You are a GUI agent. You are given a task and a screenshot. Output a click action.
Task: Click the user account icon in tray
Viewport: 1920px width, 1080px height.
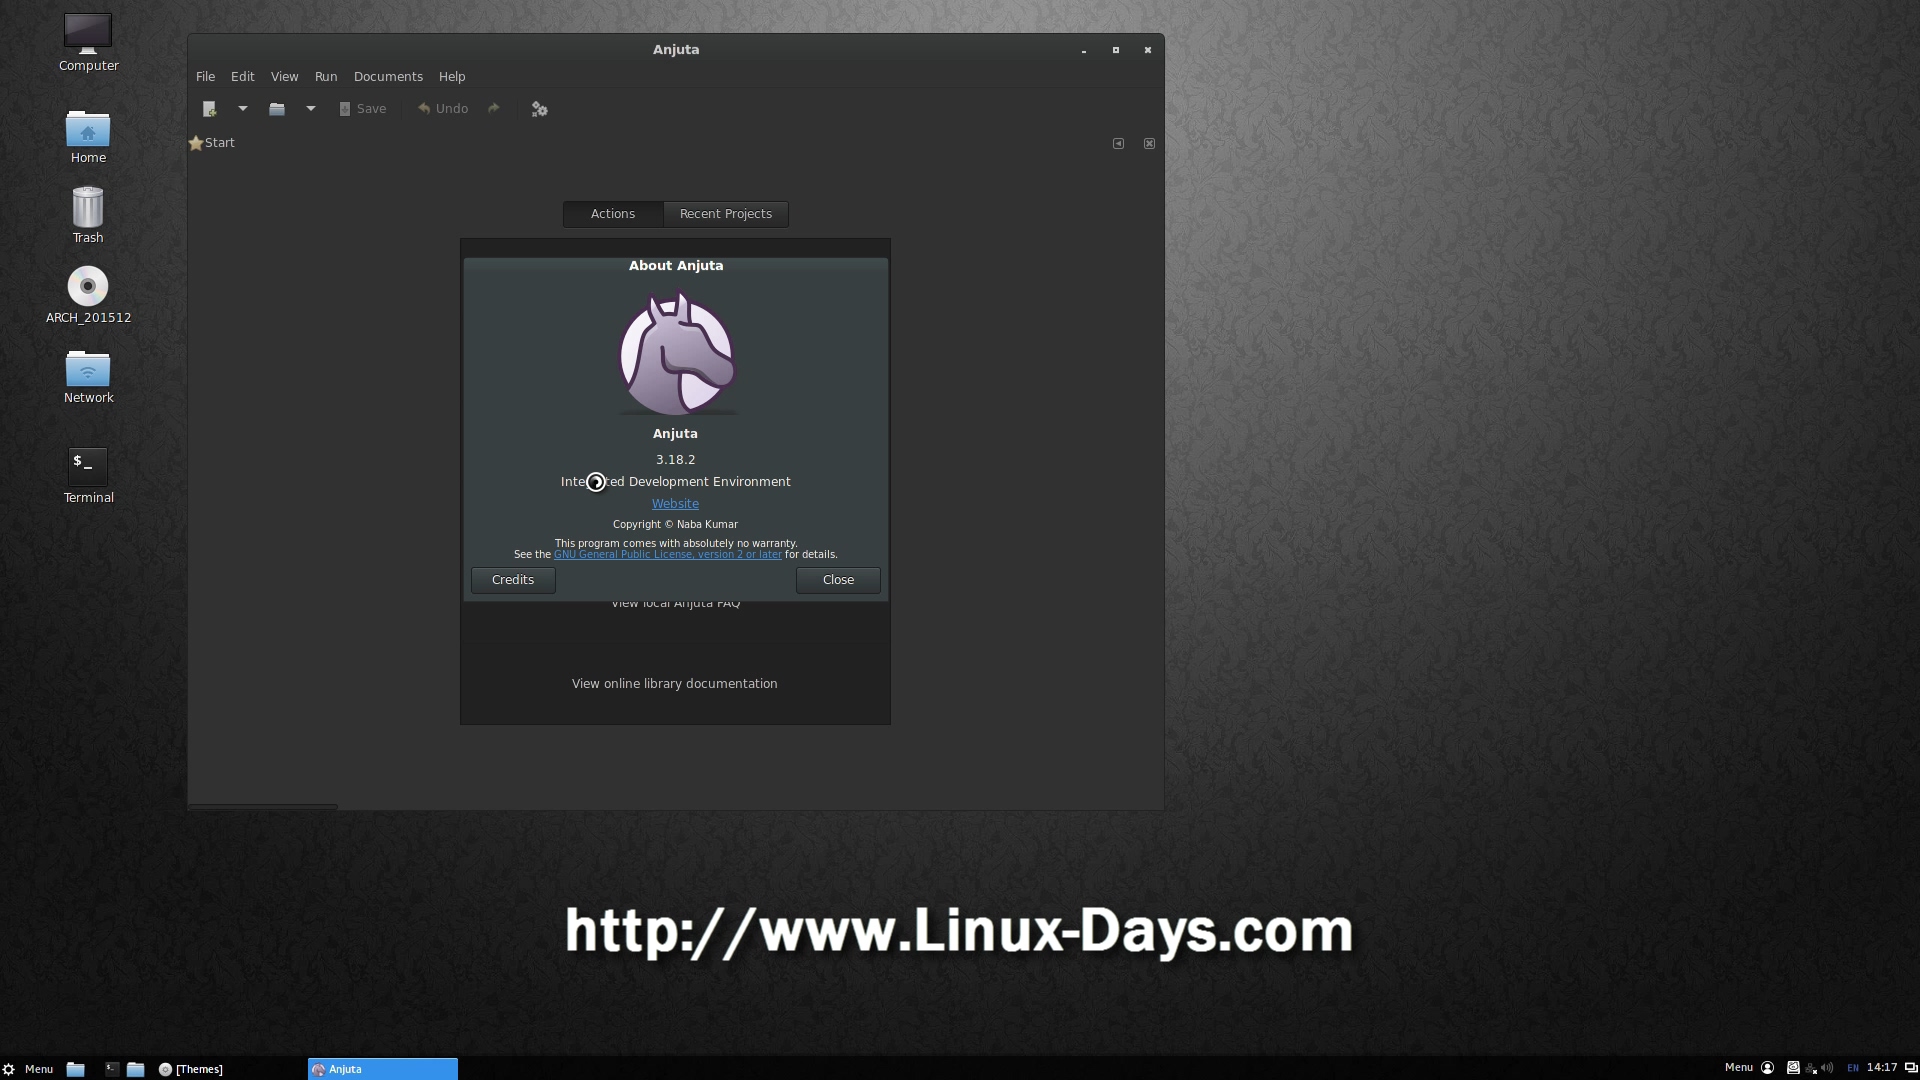coord(1767,1068)
